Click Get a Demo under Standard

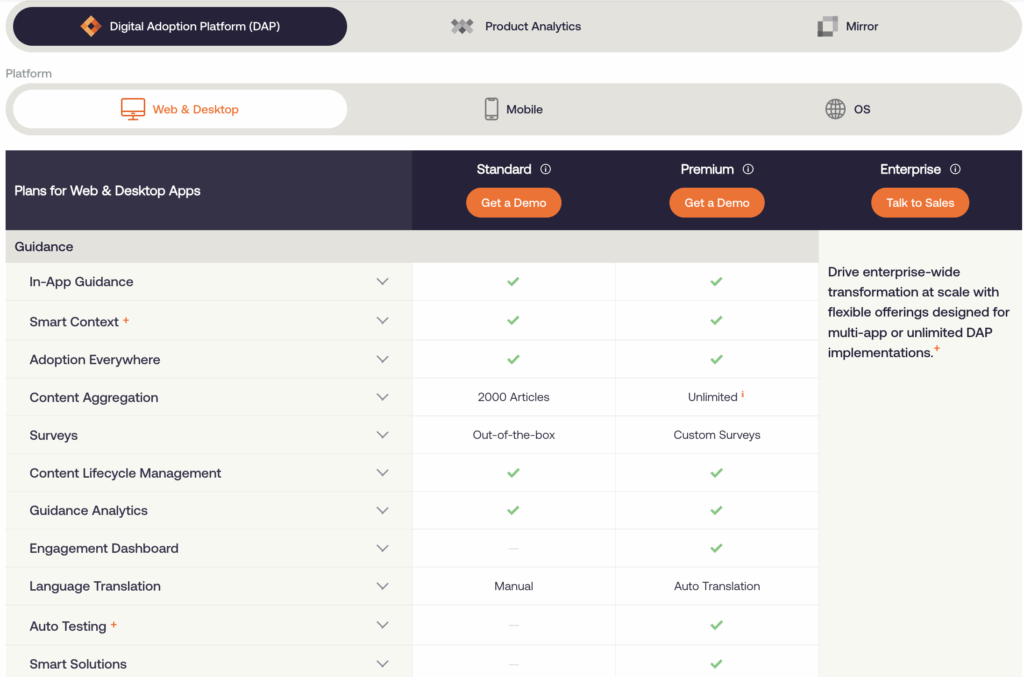tap(513, 202)
